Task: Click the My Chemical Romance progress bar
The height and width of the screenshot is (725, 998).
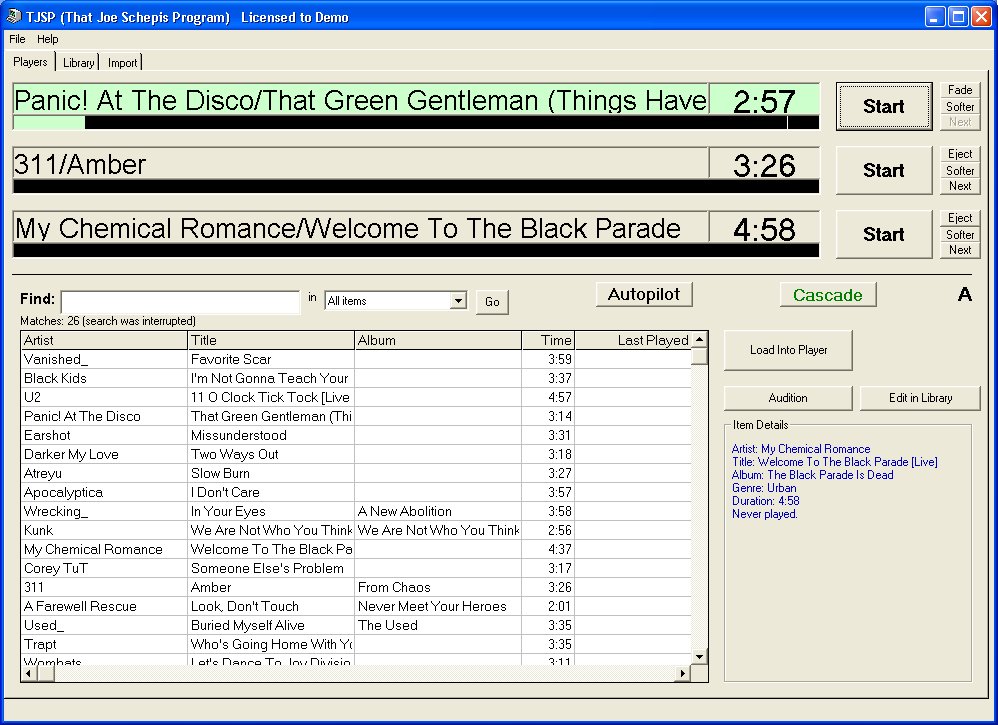Action: 416,251
